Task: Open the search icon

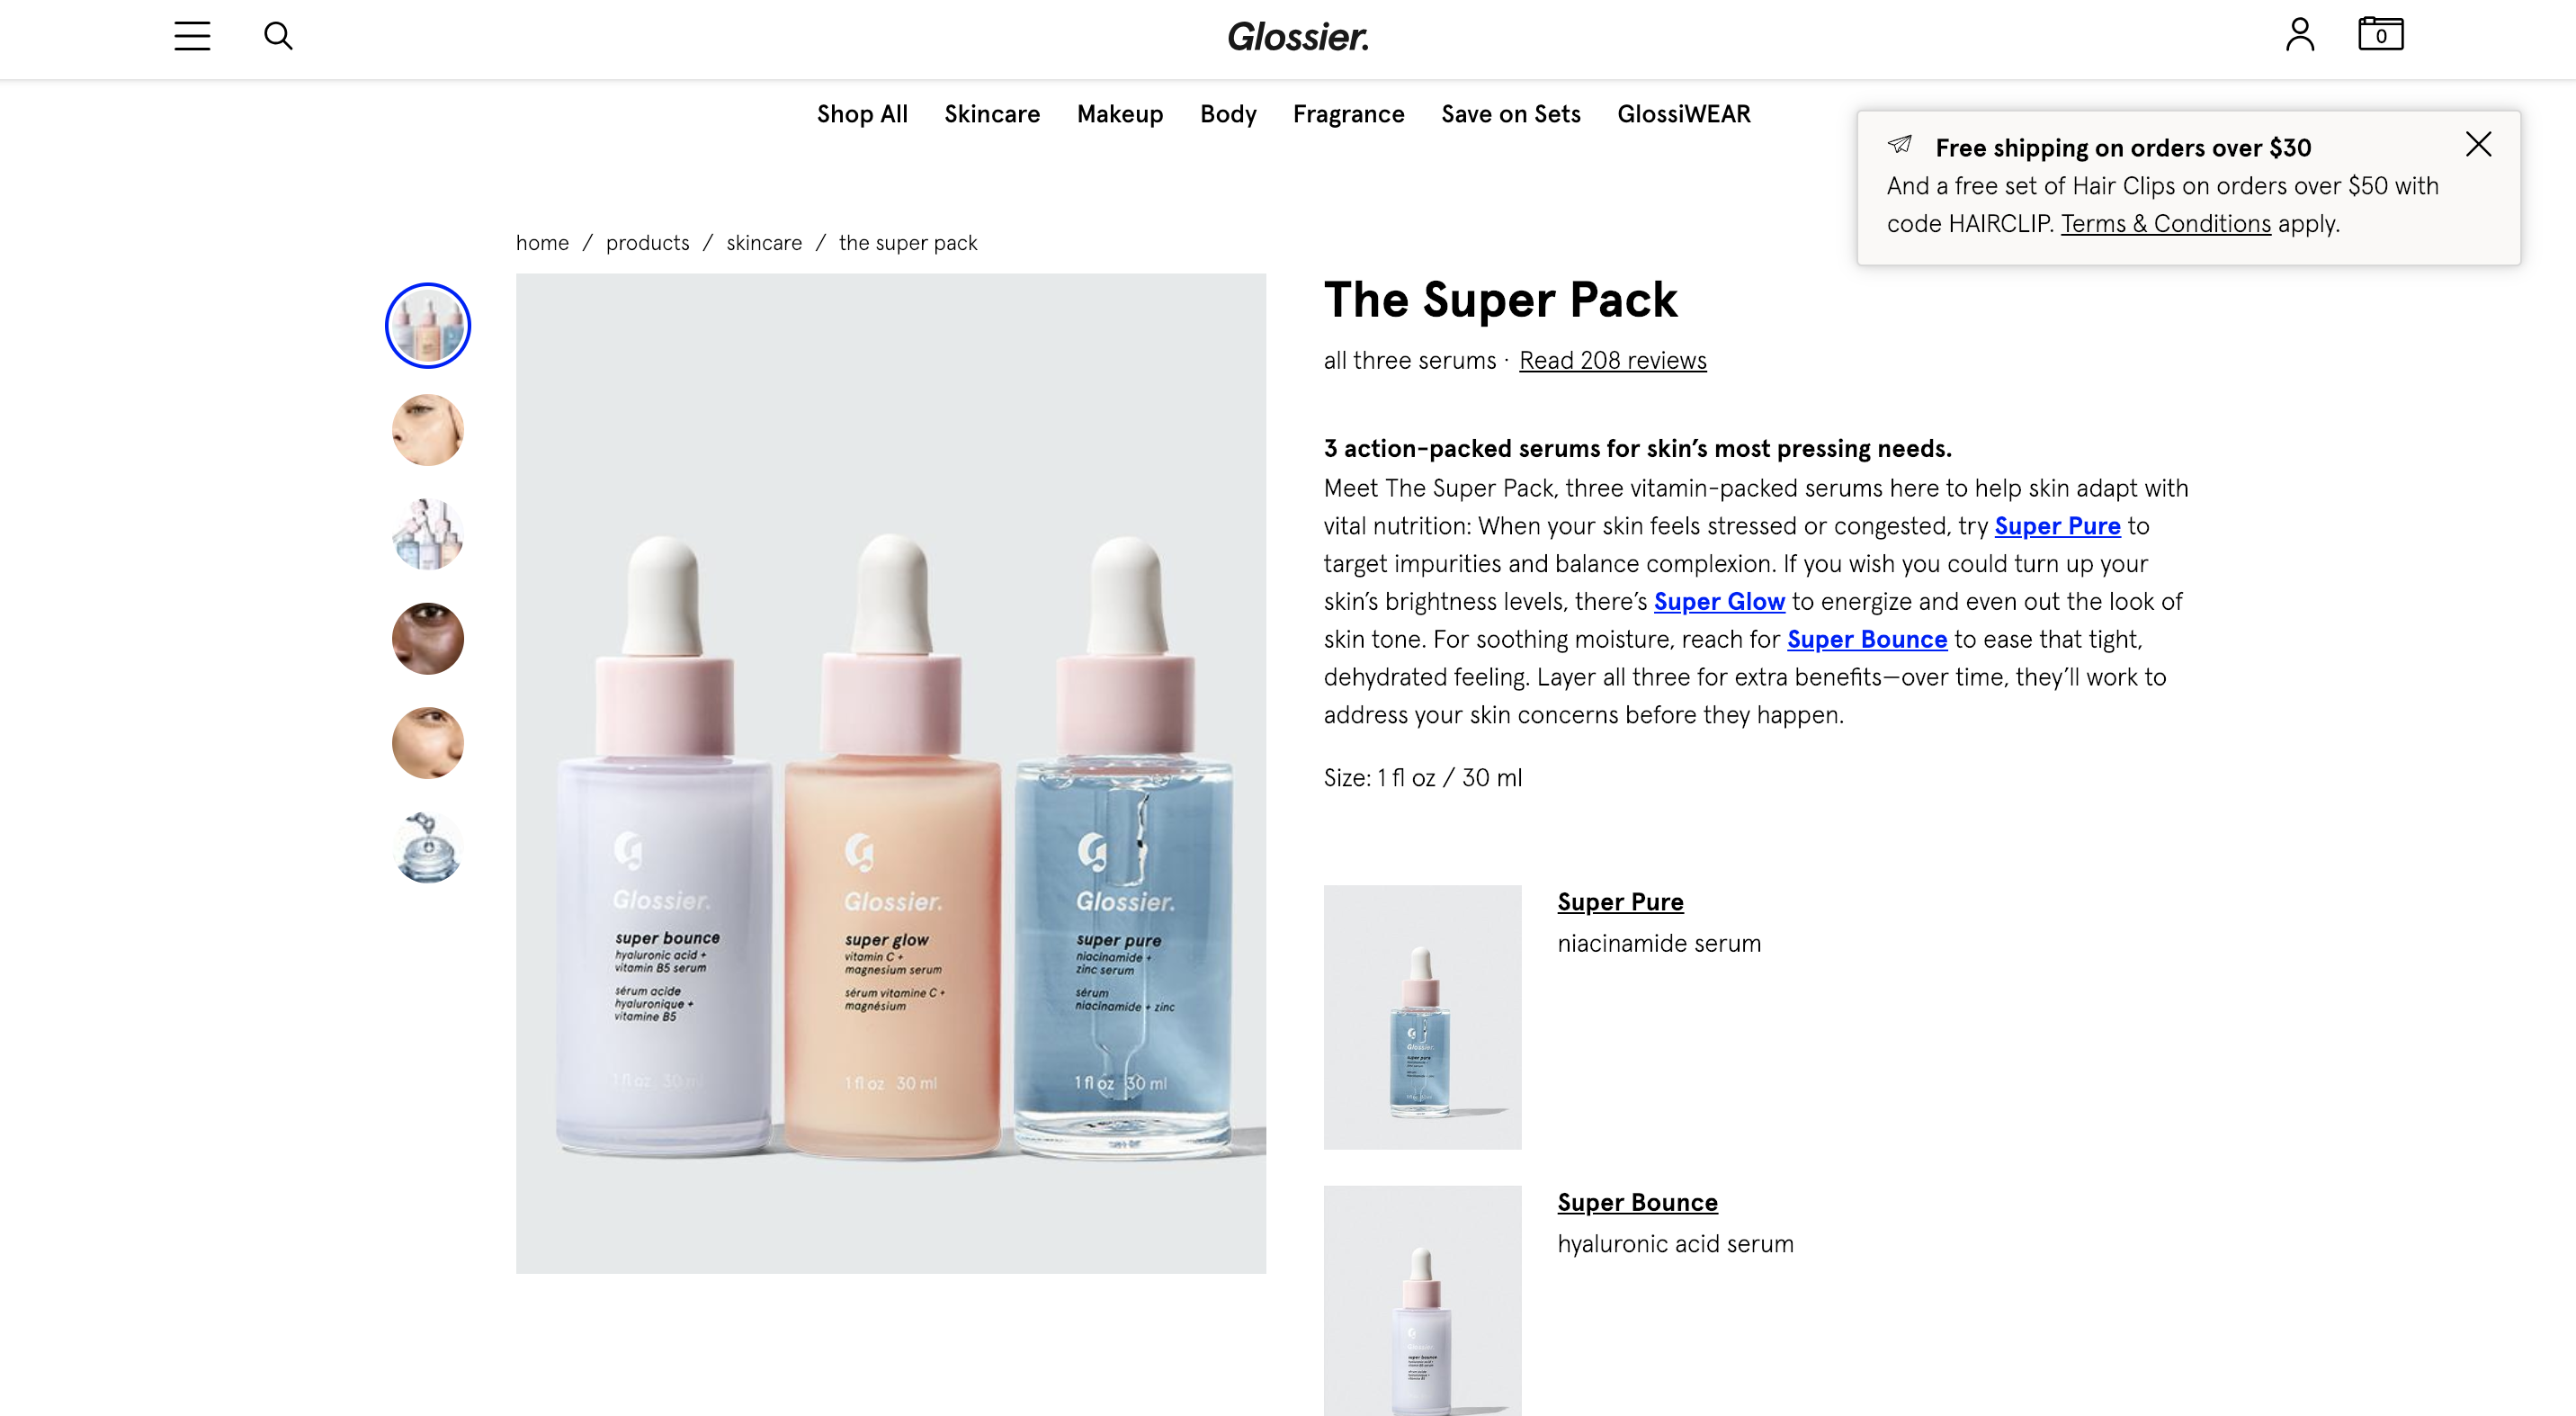Action: coord(278,36)
